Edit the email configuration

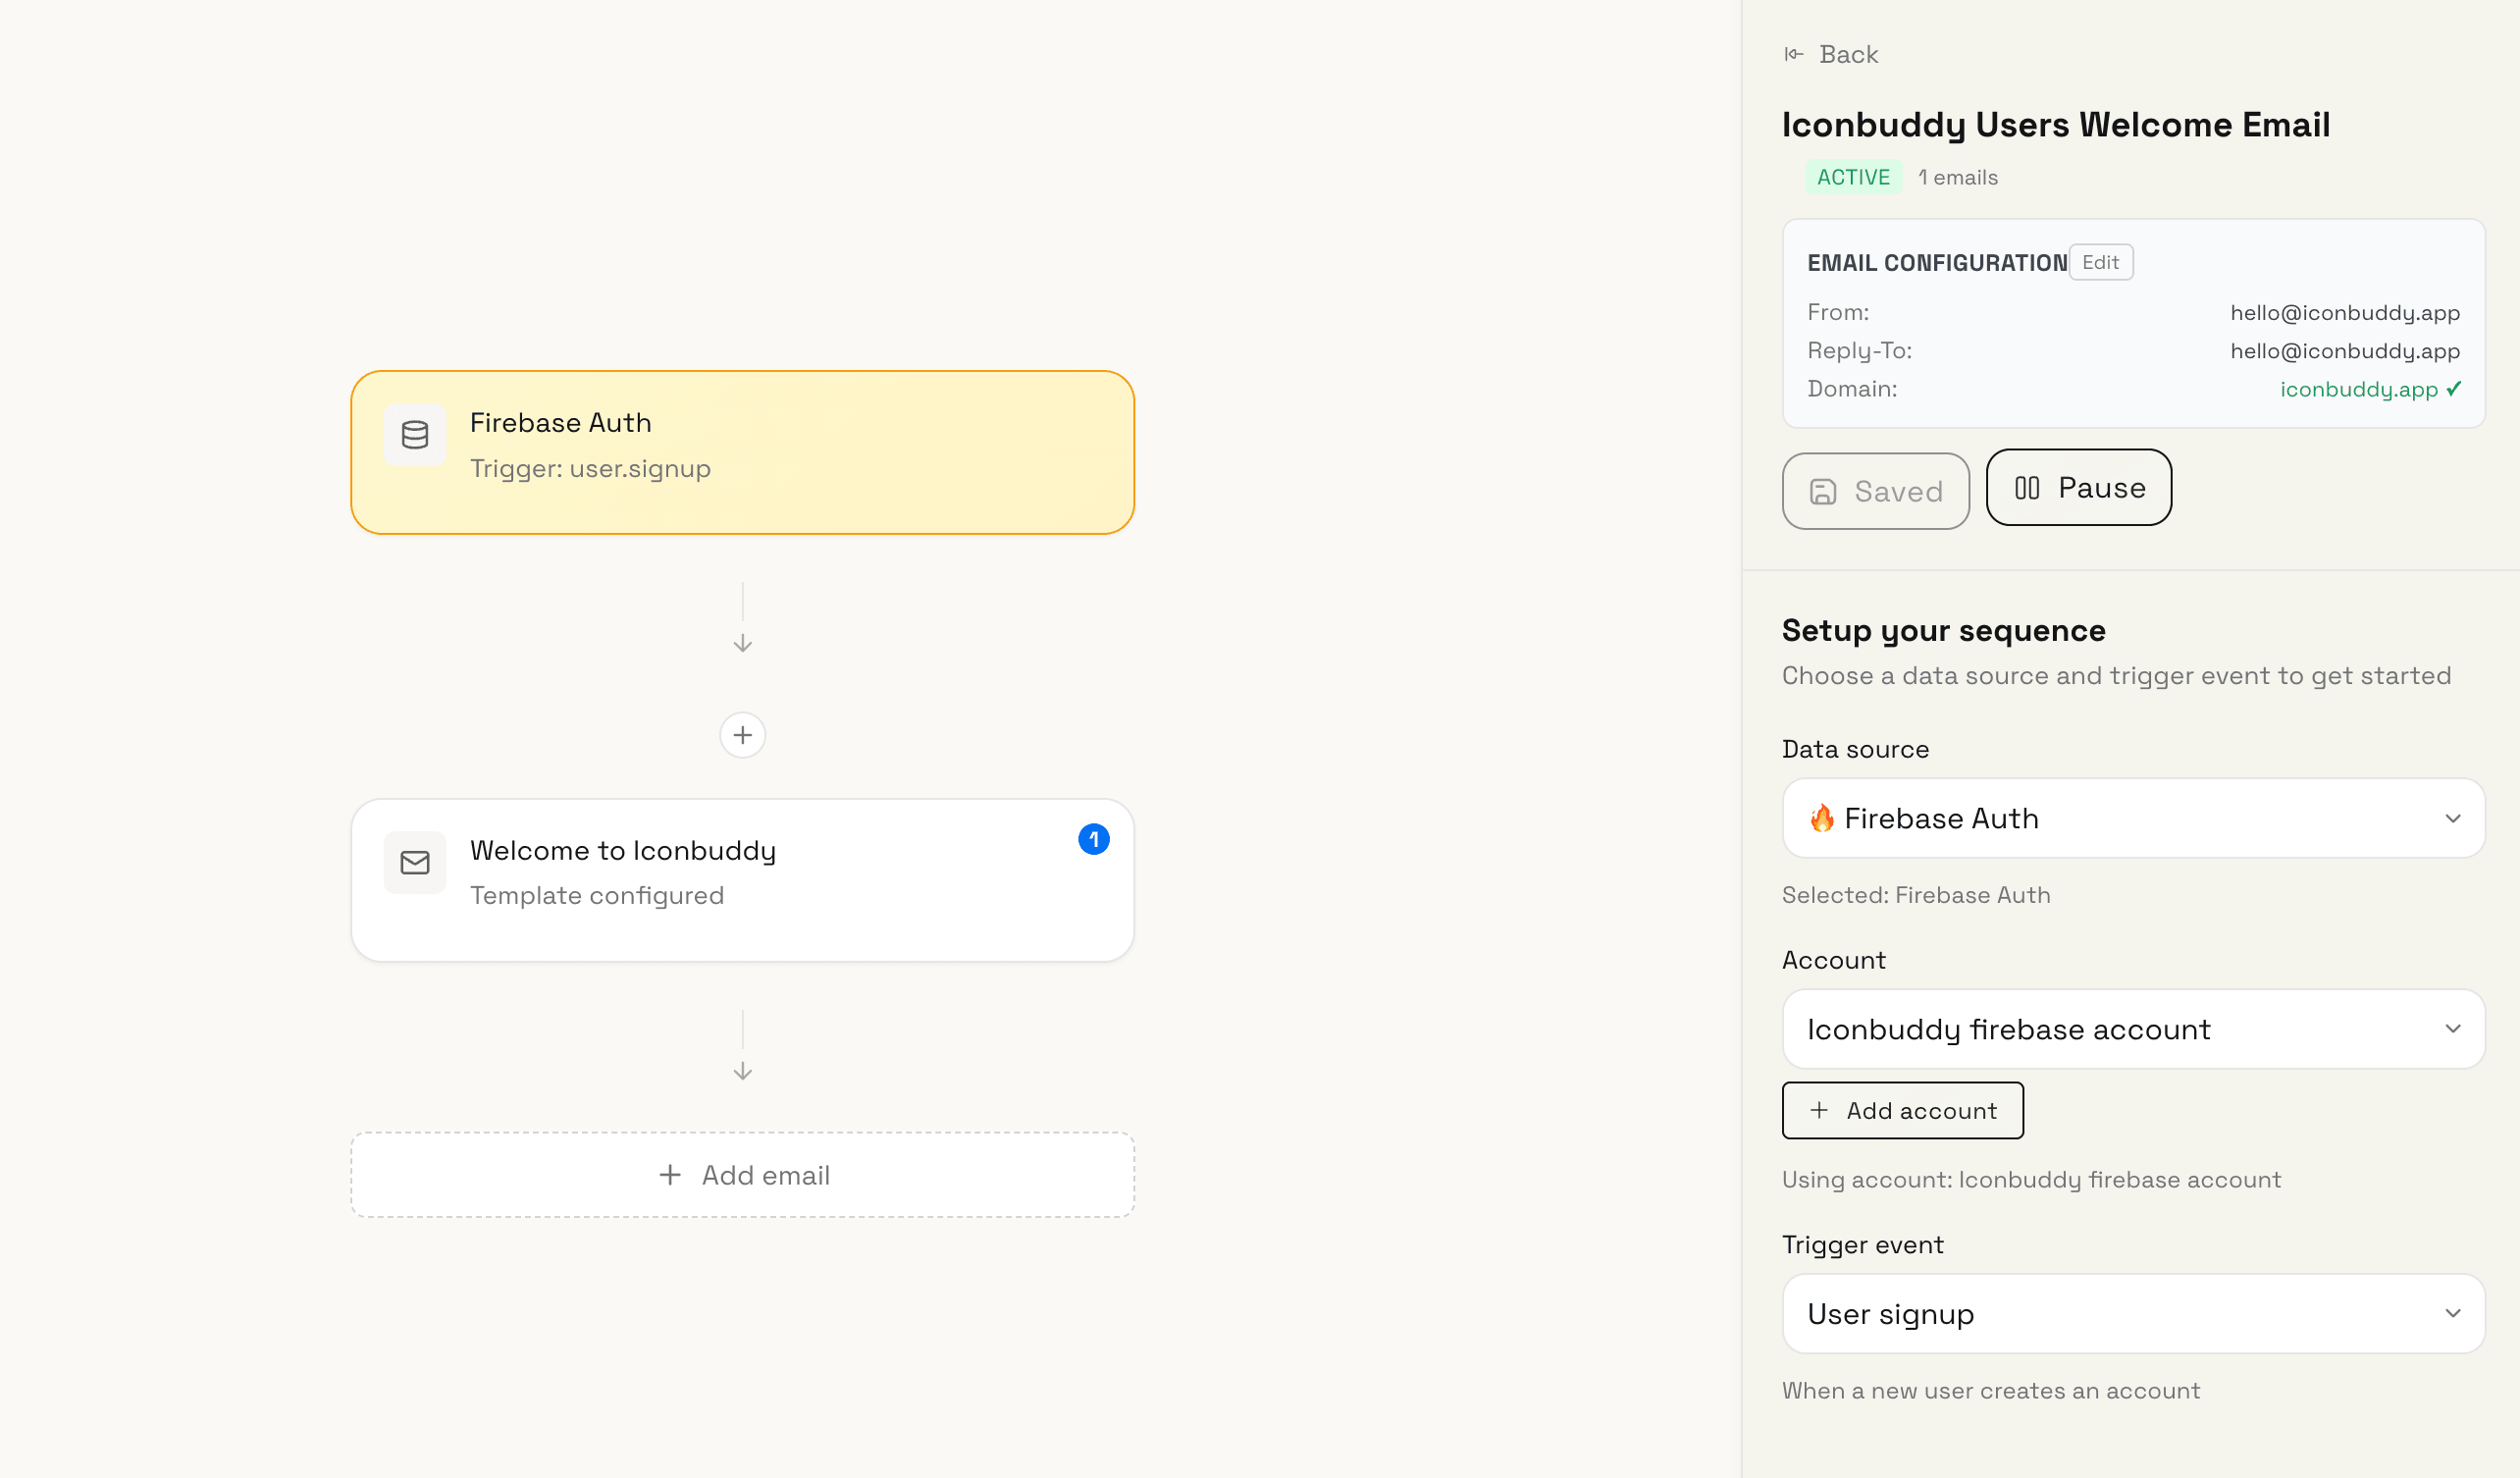[x=2100, y=262]
